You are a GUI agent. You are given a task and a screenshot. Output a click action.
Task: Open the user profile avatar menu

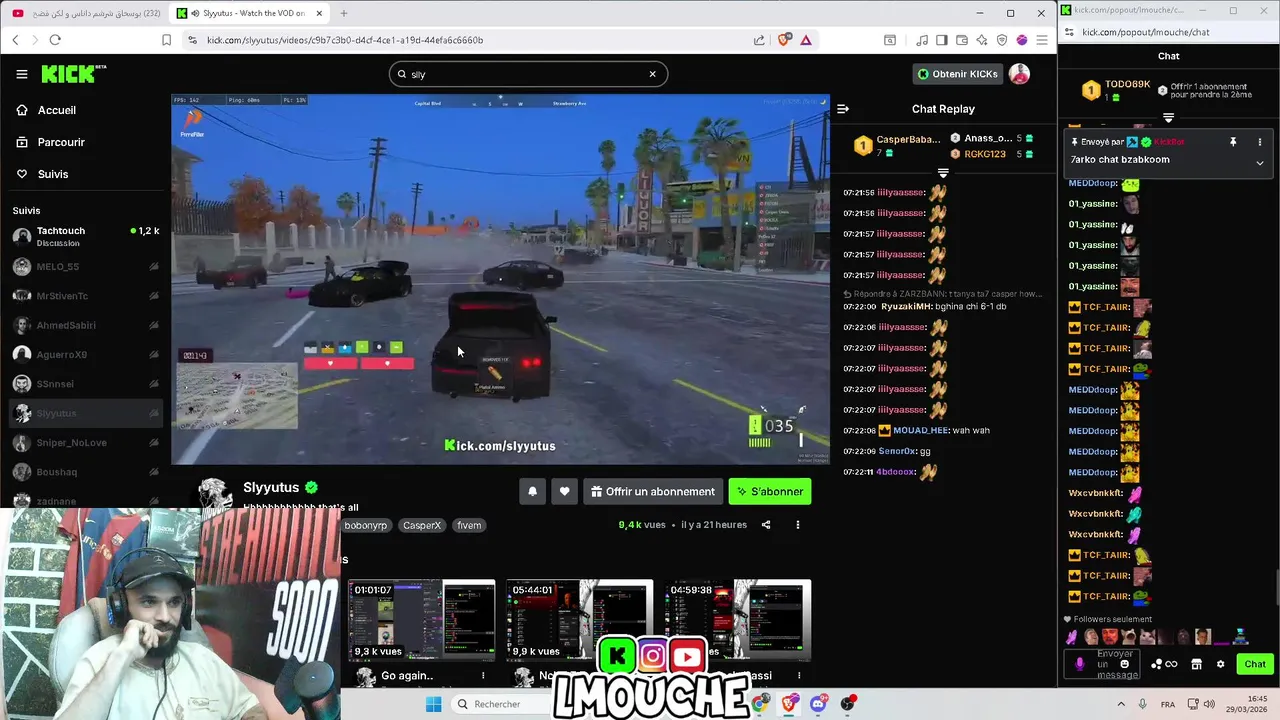click(x=1019, y=74)
